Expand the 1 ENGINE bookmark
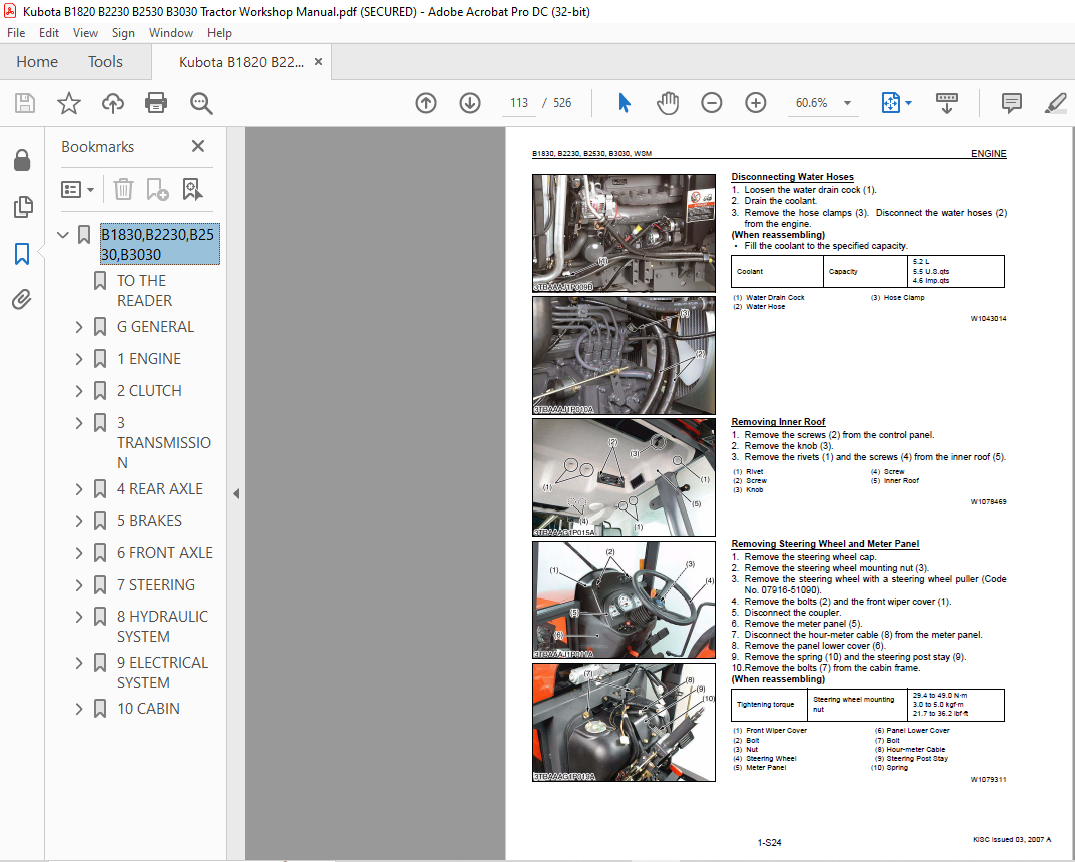 click(x=79, y=359)
